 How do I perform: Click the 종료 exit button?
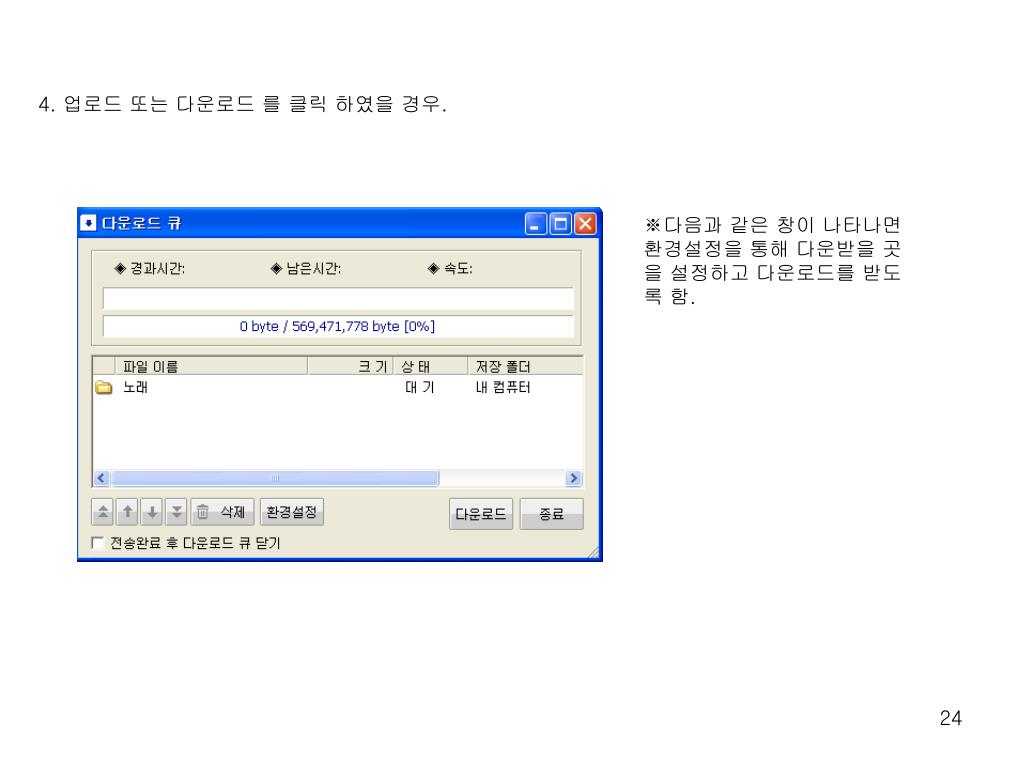click(551, 514)
